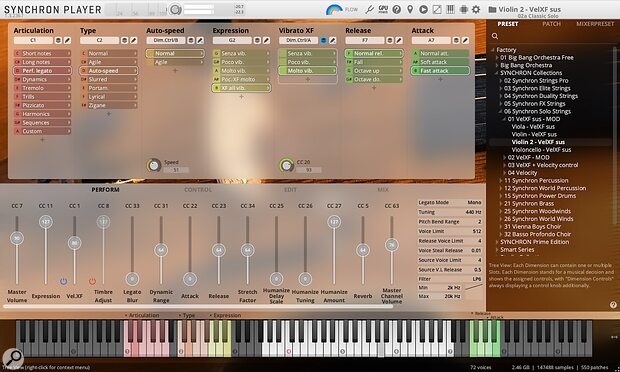This screenshot has width=620, height=372.
Task: Open the wrench tuning tool icon
Action: (369, 9)
